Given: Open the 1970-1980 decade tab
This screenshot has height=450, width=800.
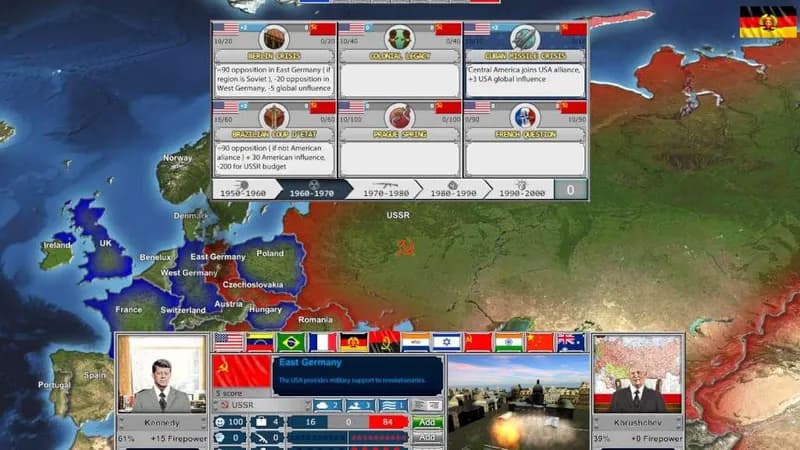Looking at the screenshot, I should (386, 189).
